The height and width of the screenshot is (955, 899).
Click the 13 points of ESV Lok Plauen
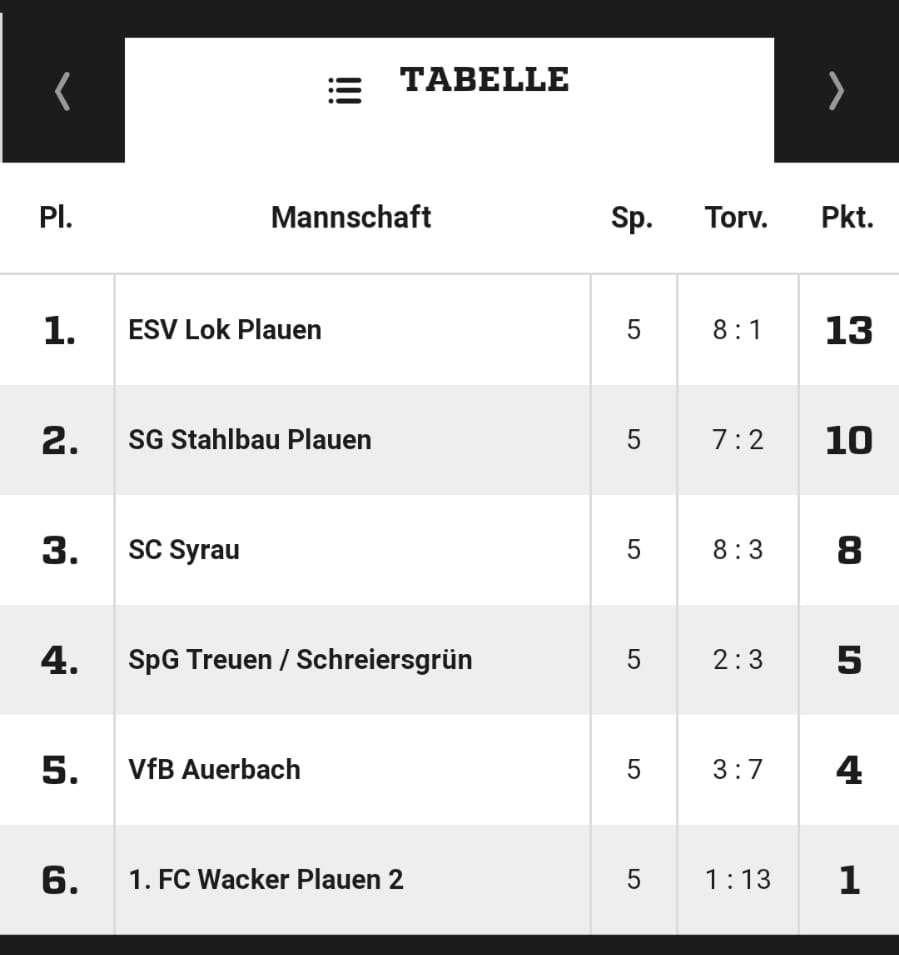[849, 331]
